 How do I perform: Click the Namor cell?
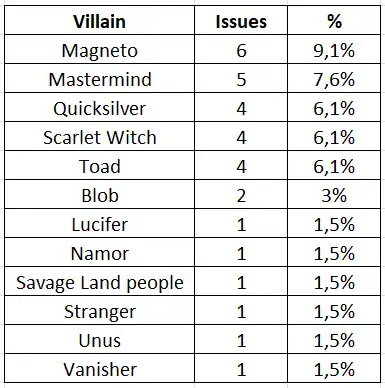point(99,252)
